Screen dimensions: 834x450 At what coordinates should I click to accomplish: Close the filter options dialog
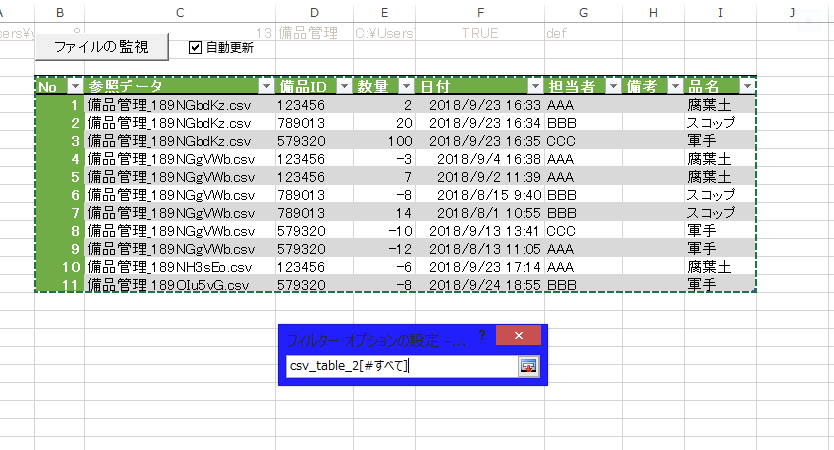click(518, 337)
